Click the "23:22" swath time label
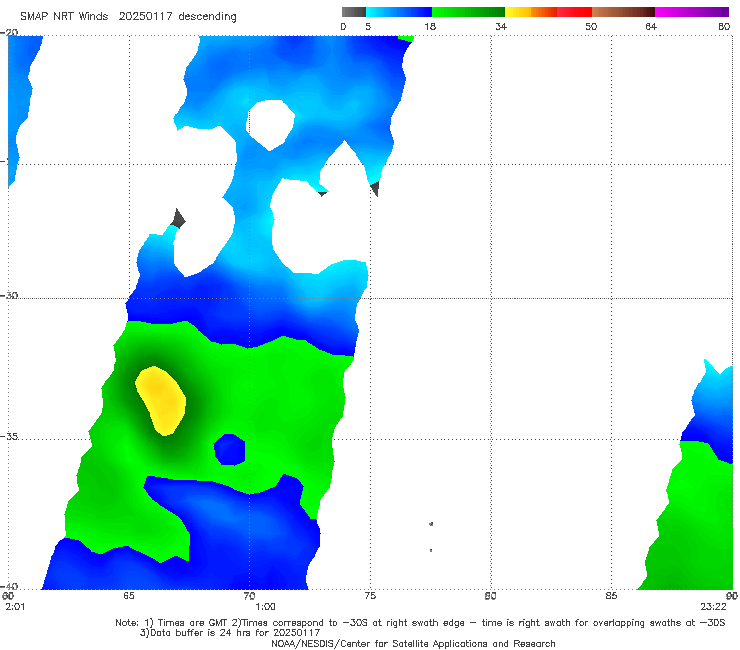The width and height of the screenshot is (740, 650). point(713,607)
